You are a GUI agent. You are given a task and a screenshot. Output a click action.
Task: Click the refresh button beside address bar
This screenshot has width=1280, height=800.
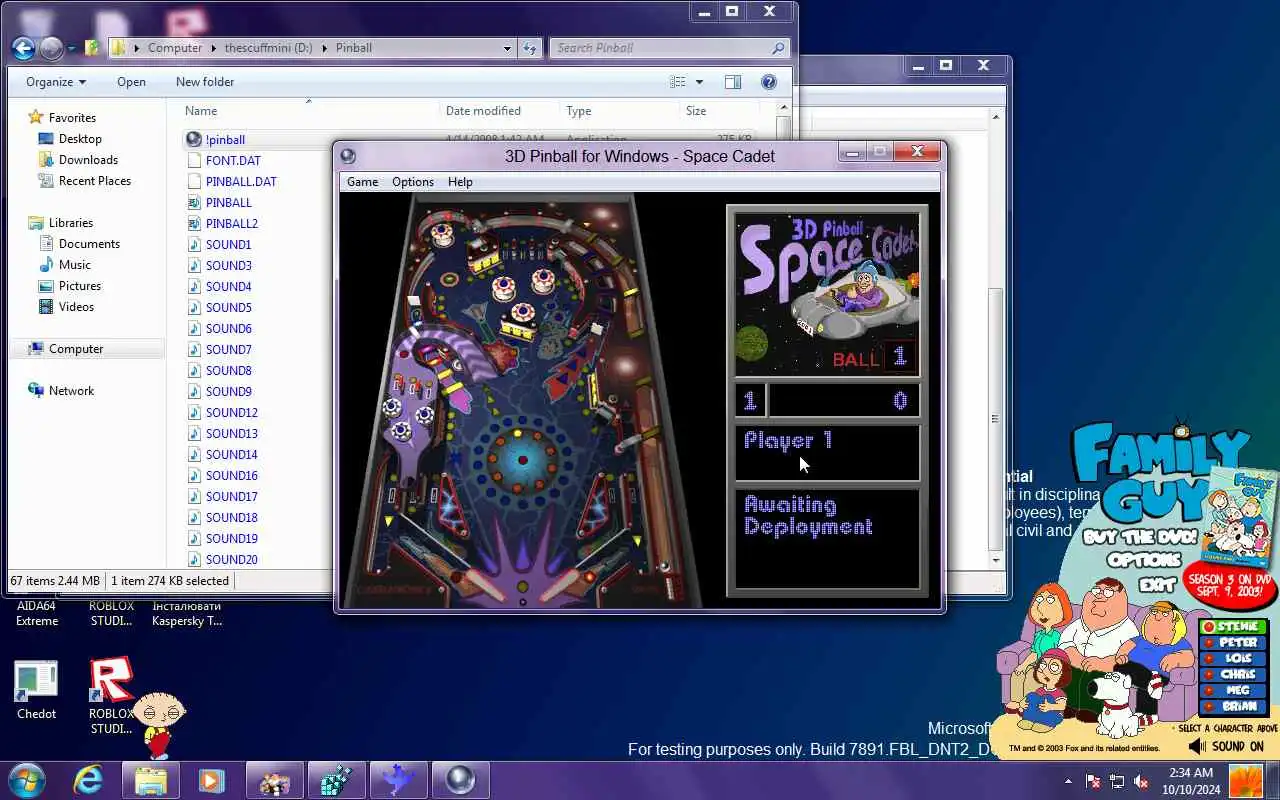click(x=531, y=47)
